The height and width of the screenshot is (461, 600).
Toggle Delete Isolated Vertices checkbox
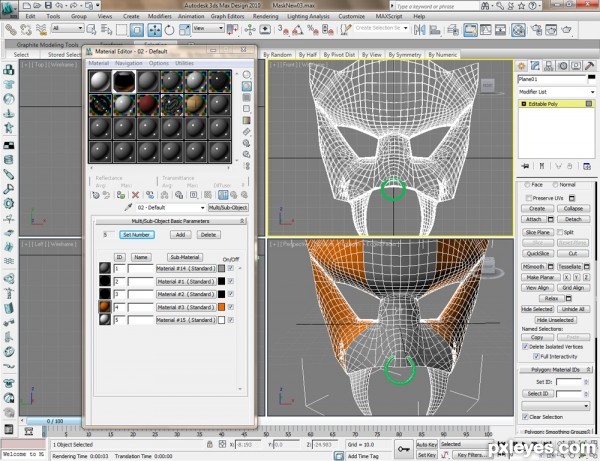click(525, 347)
